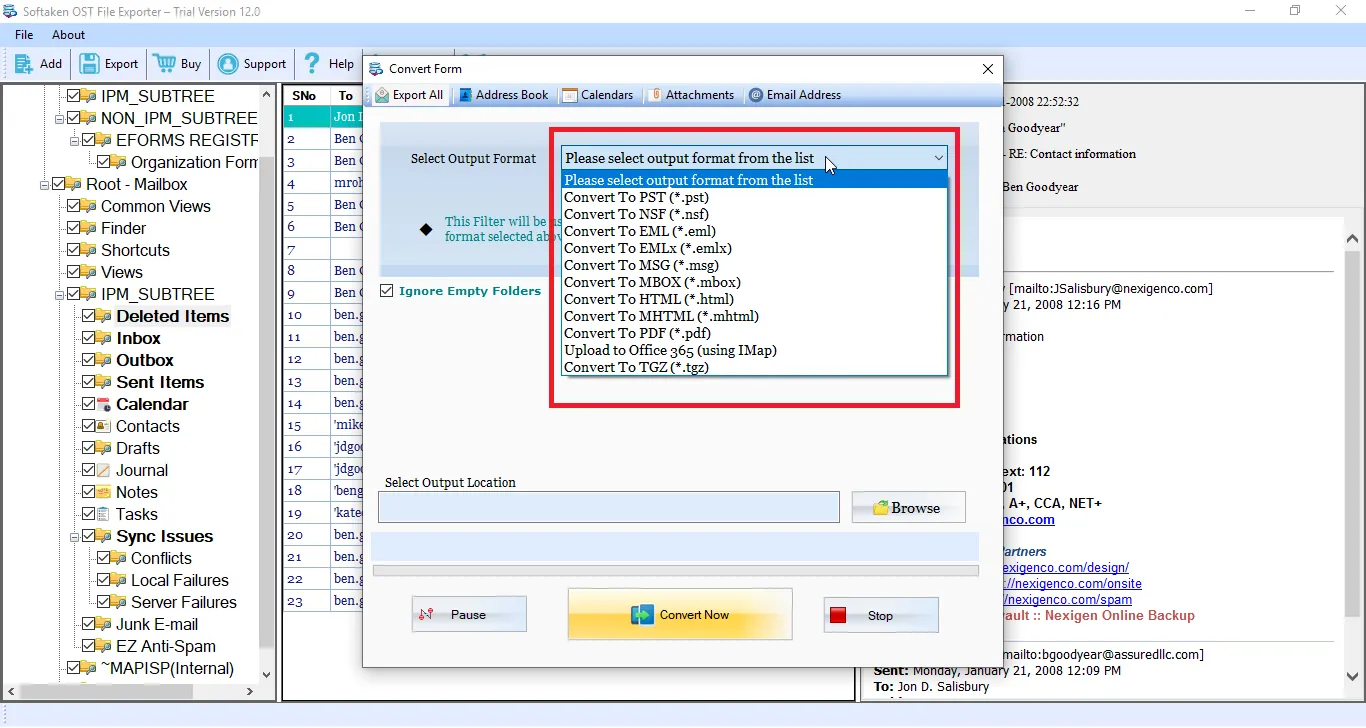Uncheck the Calendar folder checkbox
Image resolution: width=1366 pixels, height=728 pixels.
(x=89, y=404)
